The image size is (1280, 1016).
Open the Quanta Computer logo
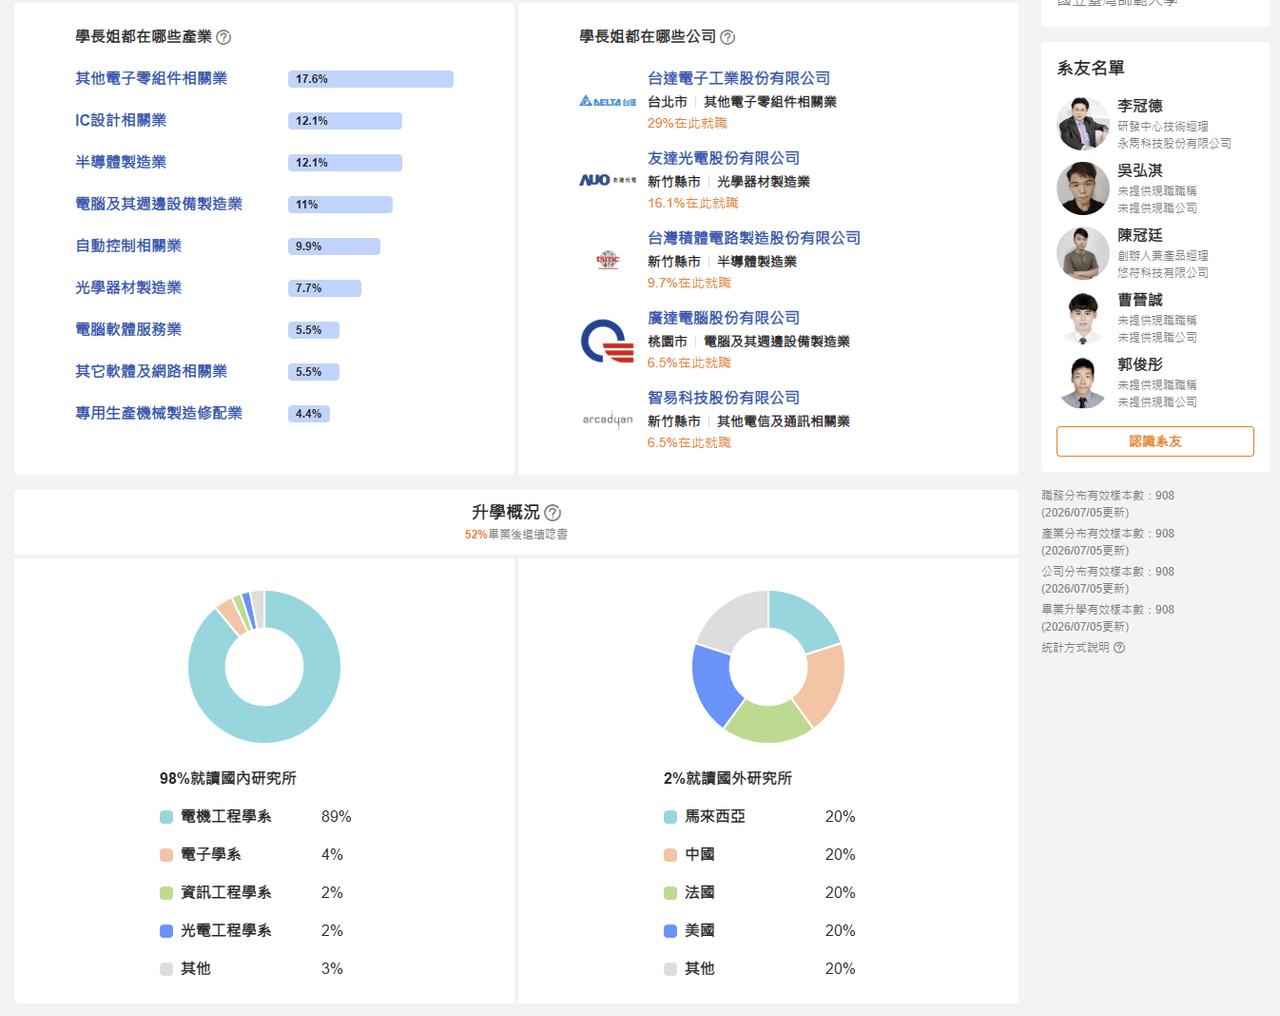click(x=608, y=341)
